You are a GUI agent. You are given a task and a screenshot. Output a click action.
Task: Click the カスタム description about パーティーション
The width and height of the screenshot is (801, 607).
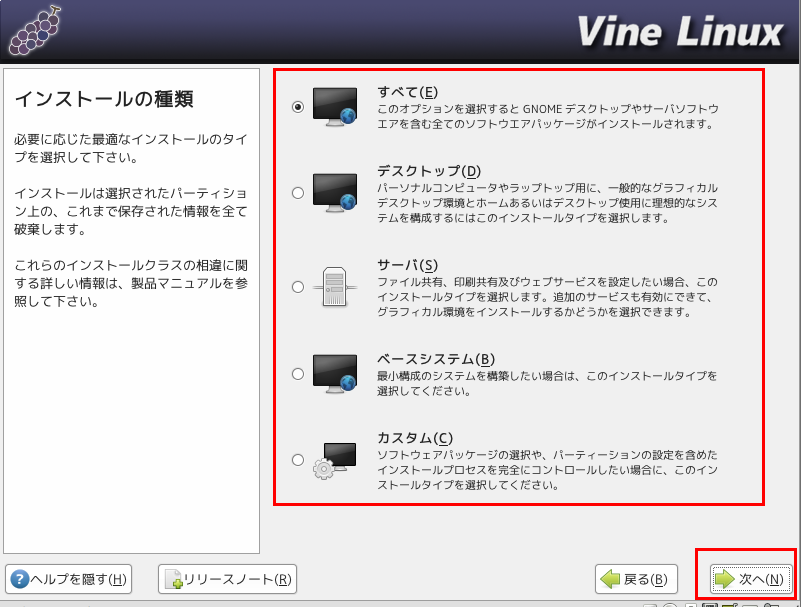click(548, 470)
